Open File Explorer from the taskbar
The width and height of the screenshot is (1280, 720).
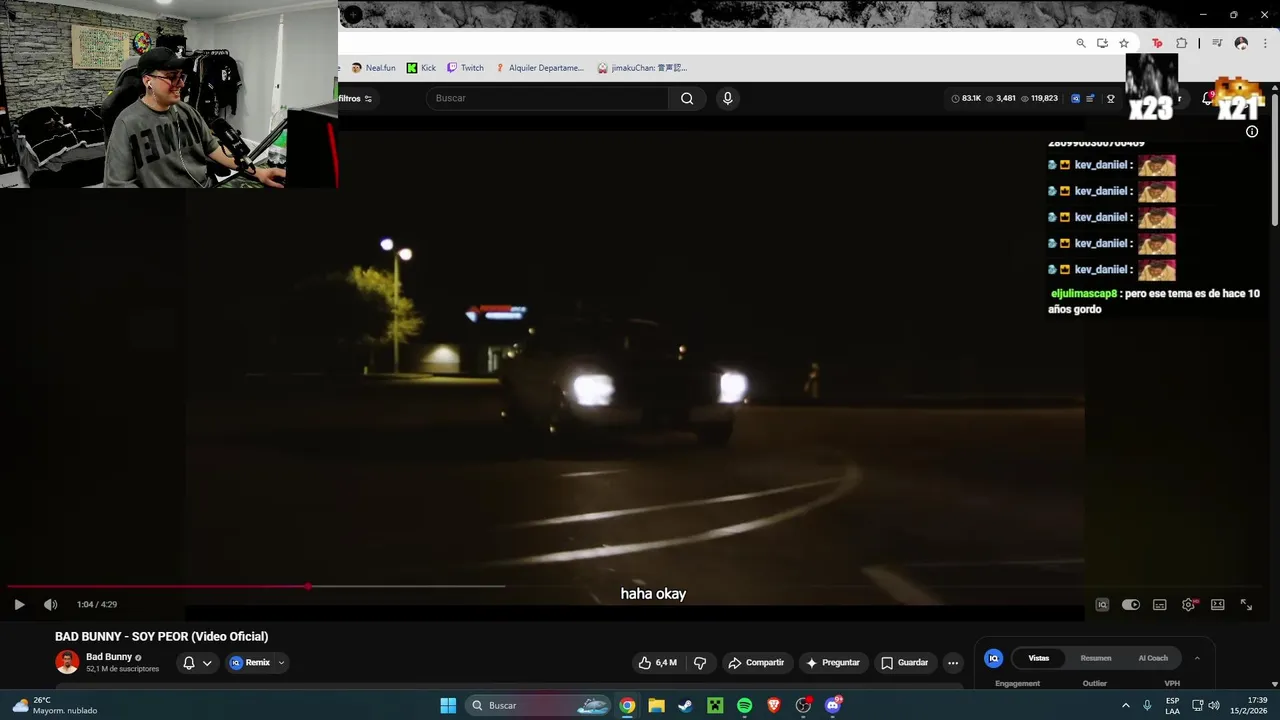coord(656,705)
